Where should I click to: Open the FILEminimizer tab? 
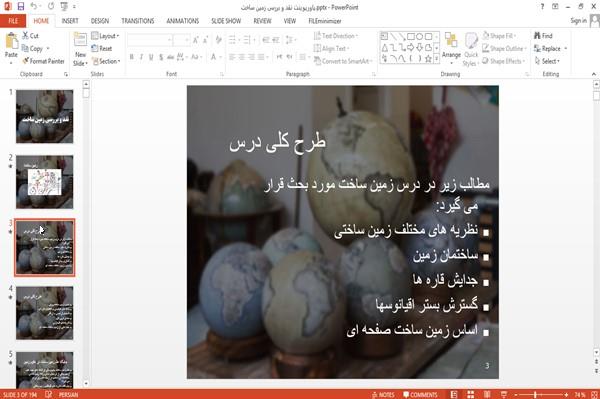325,21
